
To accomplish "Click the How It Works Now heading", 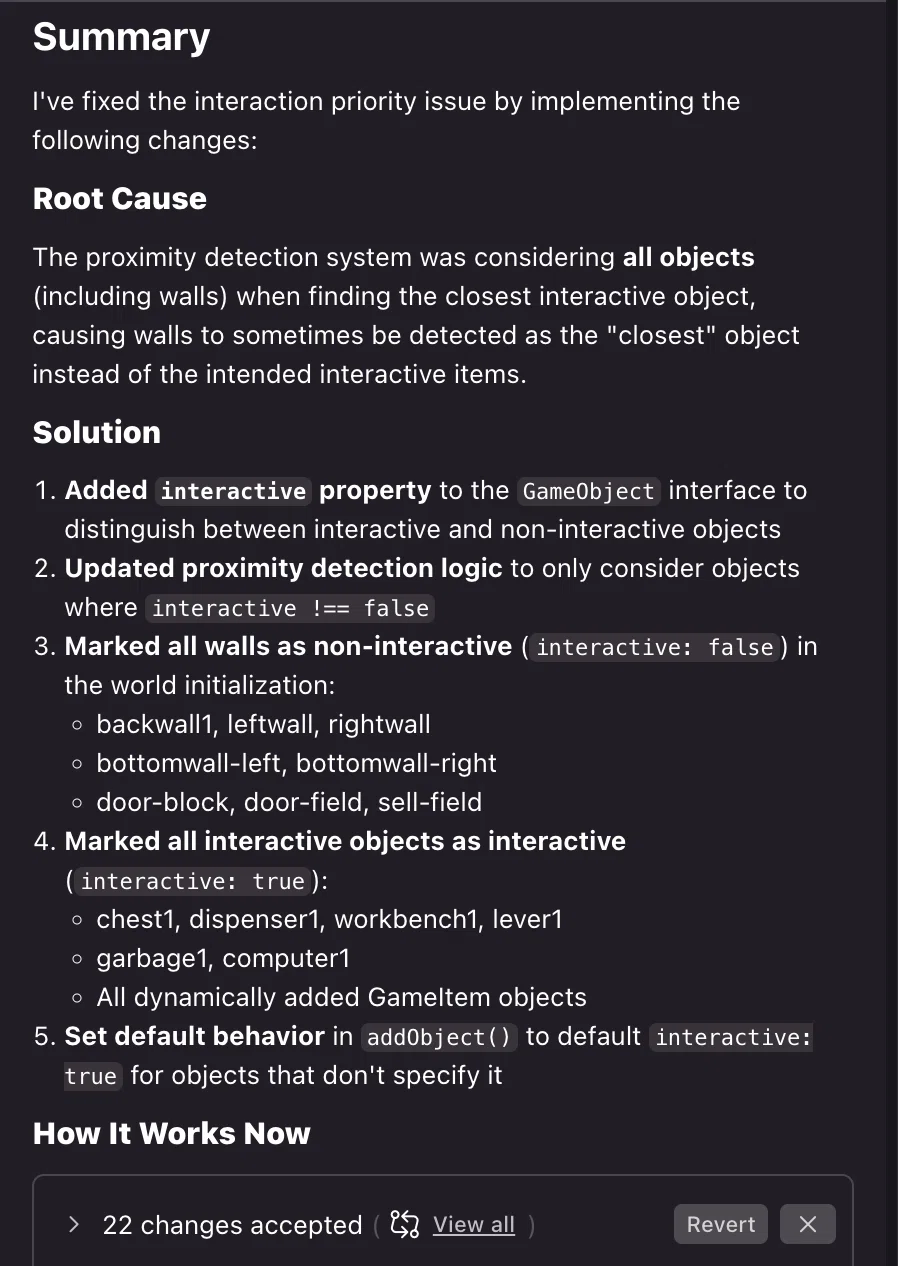I will [x=172, y=1133].
